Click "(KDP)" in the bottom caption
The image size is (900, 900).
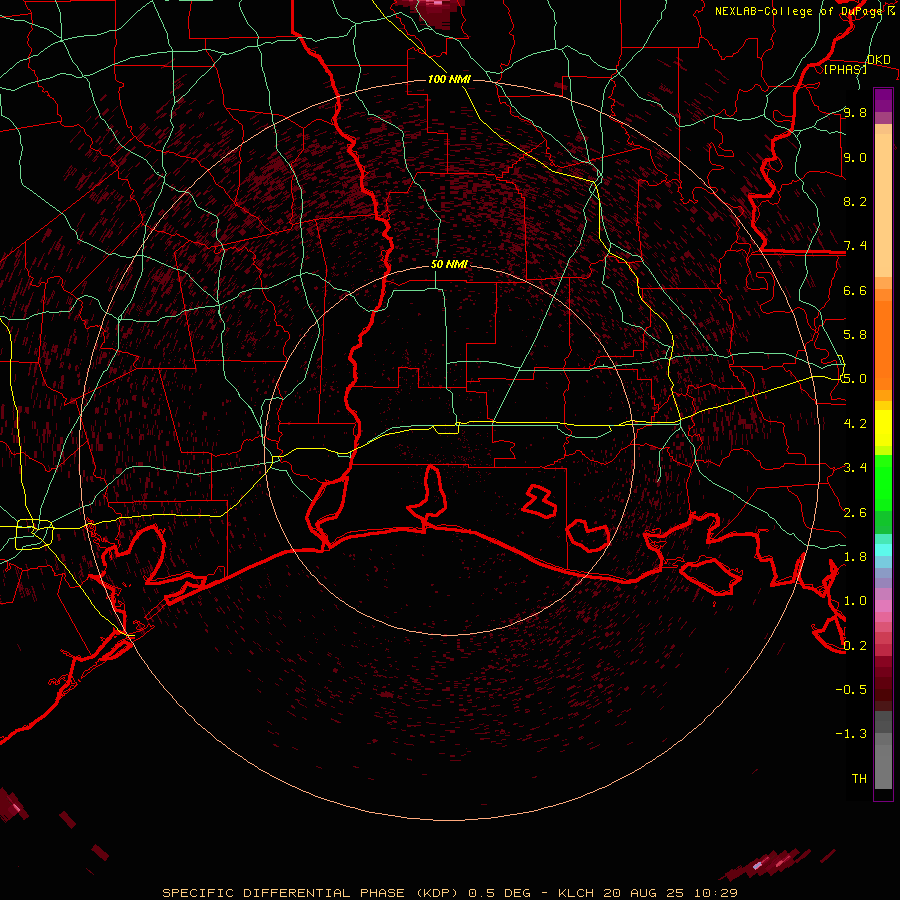point(437,893)
